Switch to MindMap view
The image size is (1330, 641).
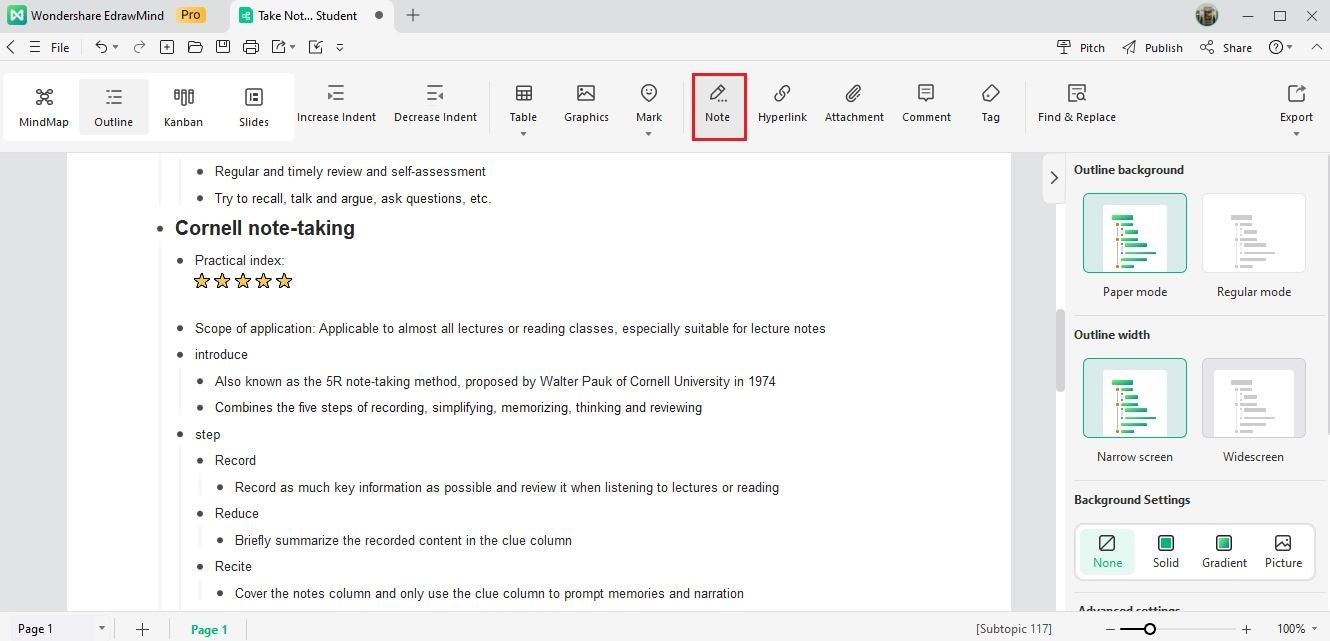(x=44, y=107)
